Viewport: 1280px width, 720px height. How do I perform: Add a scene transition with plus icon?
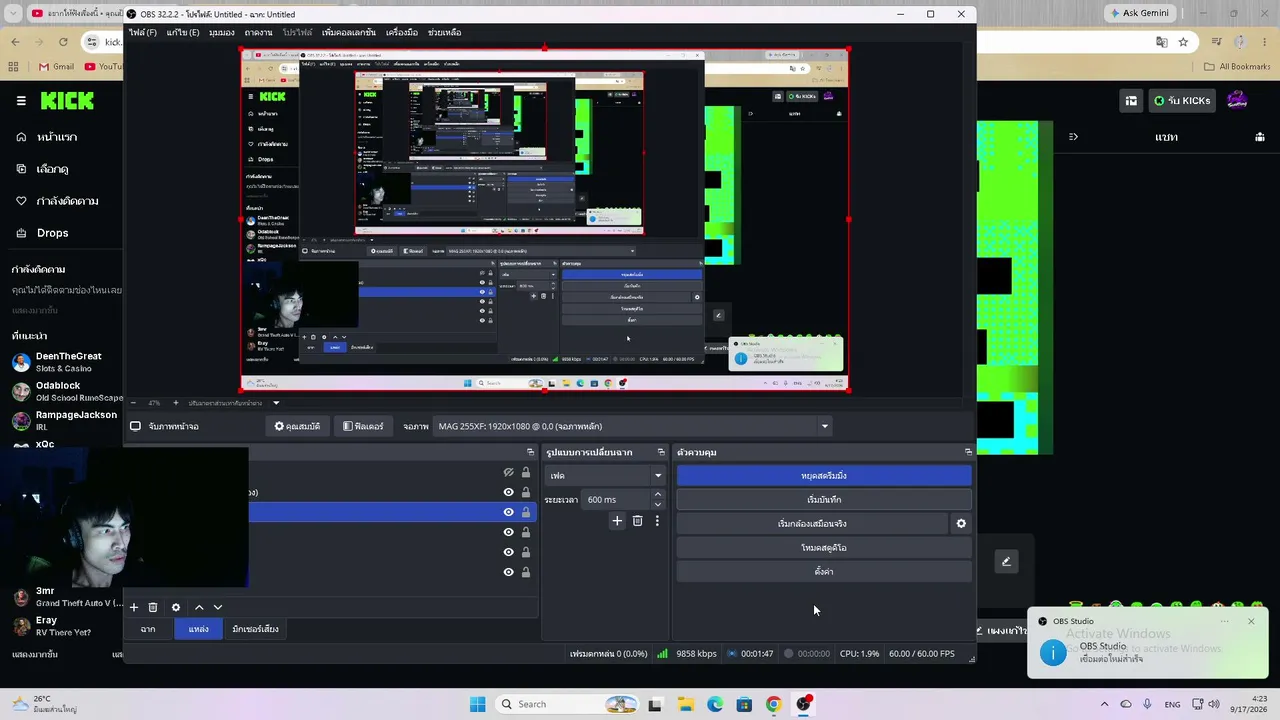click(617, 521)
